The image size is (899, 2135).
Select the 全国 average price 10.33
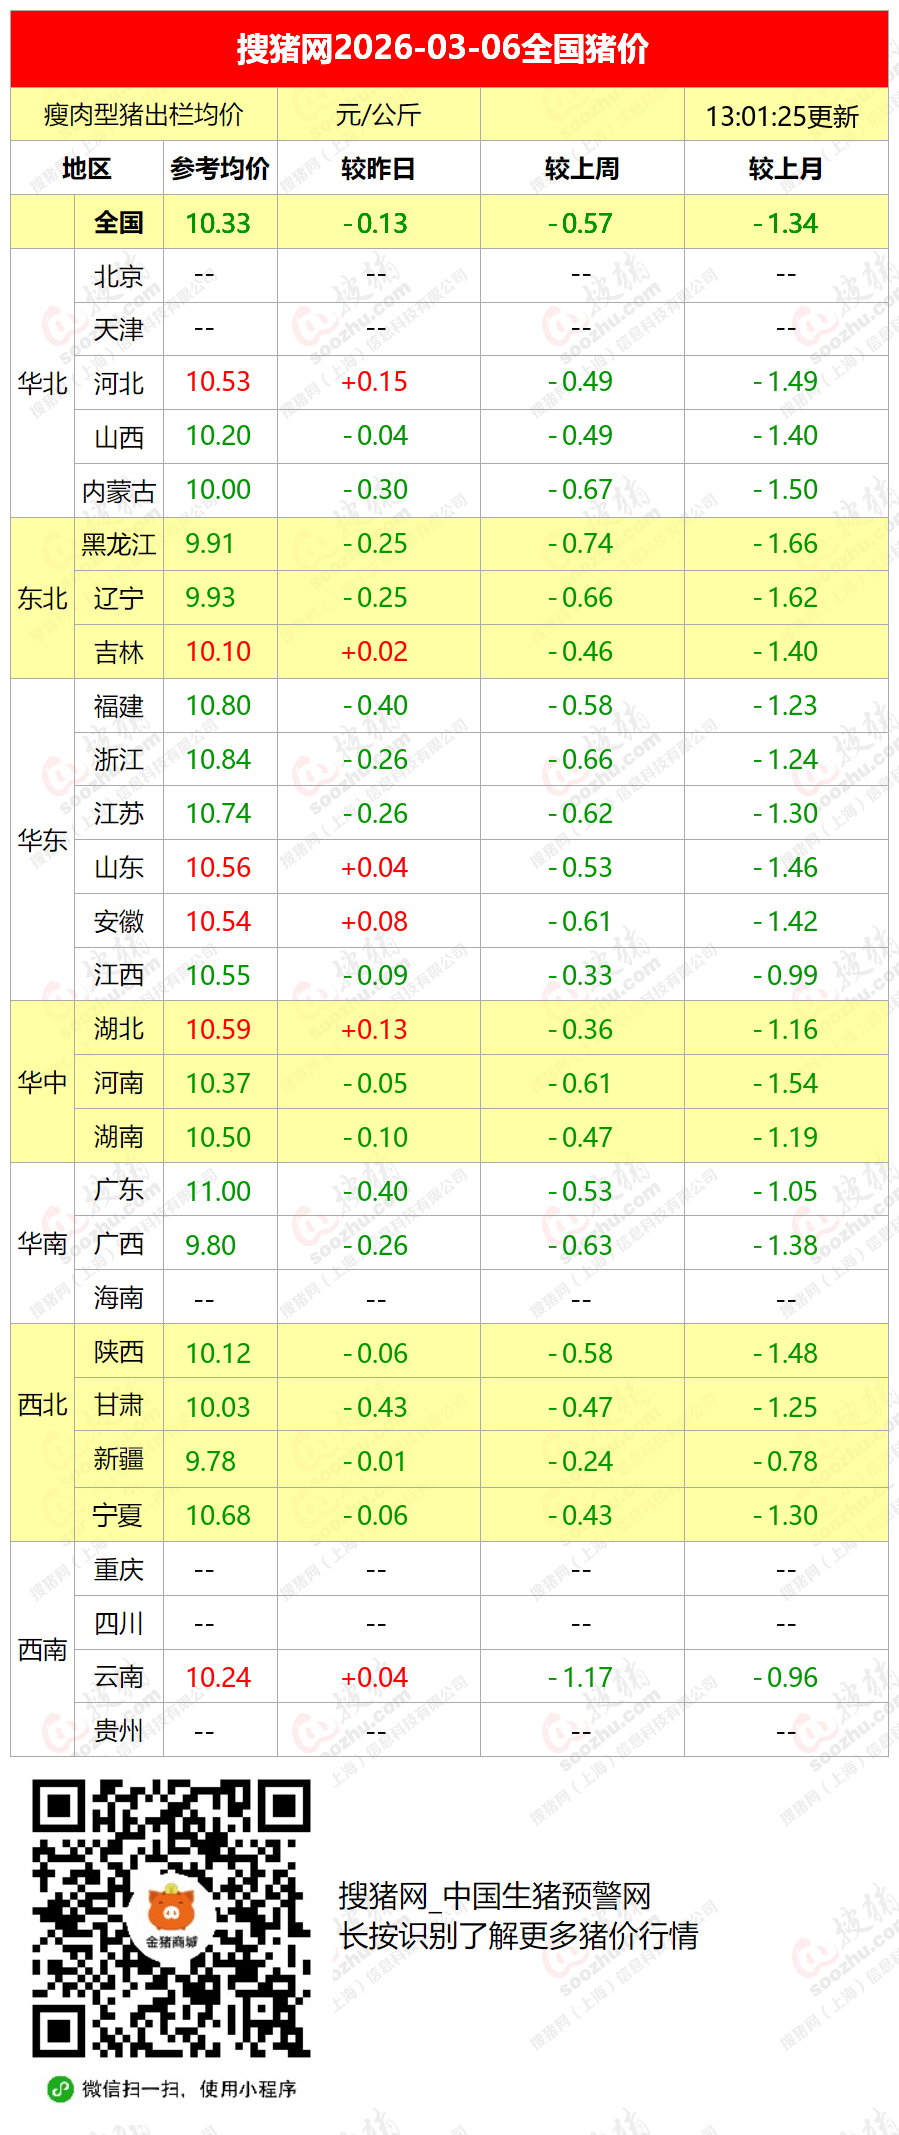pyautogui.click(x=219, y=223)
